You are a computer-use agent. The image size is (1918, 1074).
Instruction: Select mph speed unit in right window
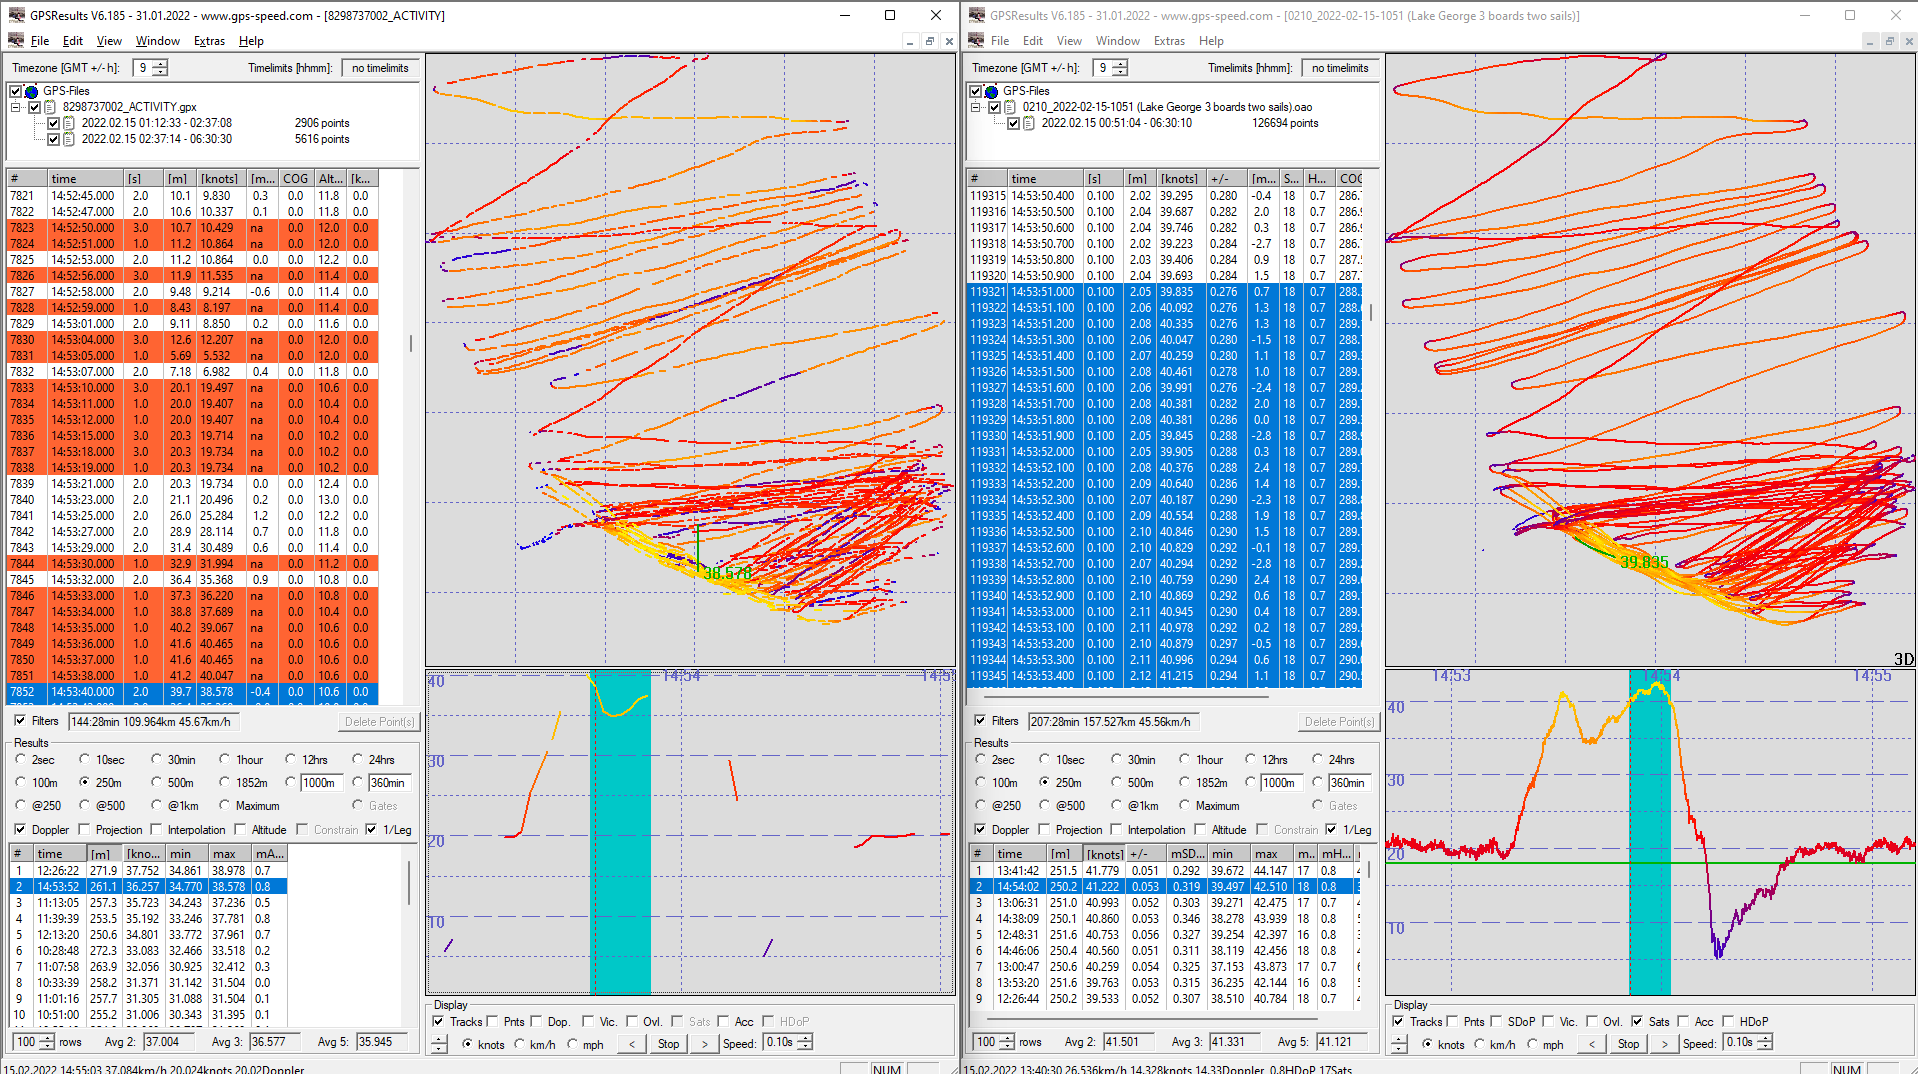(1532, 1044)
